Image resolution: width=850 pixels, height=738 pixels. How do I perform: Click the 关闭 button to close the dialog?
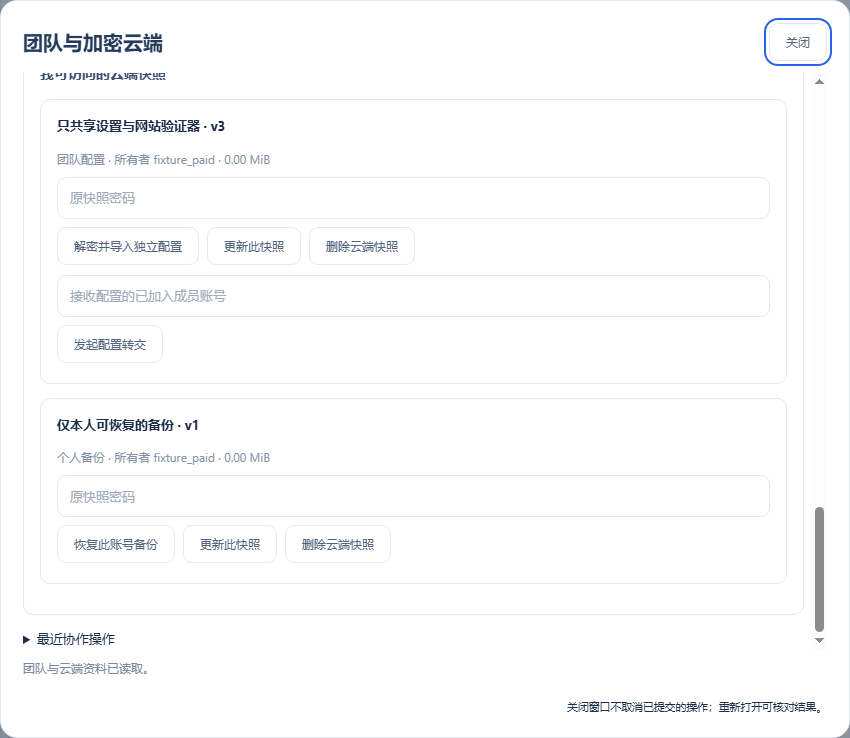(x=797, y=42)
